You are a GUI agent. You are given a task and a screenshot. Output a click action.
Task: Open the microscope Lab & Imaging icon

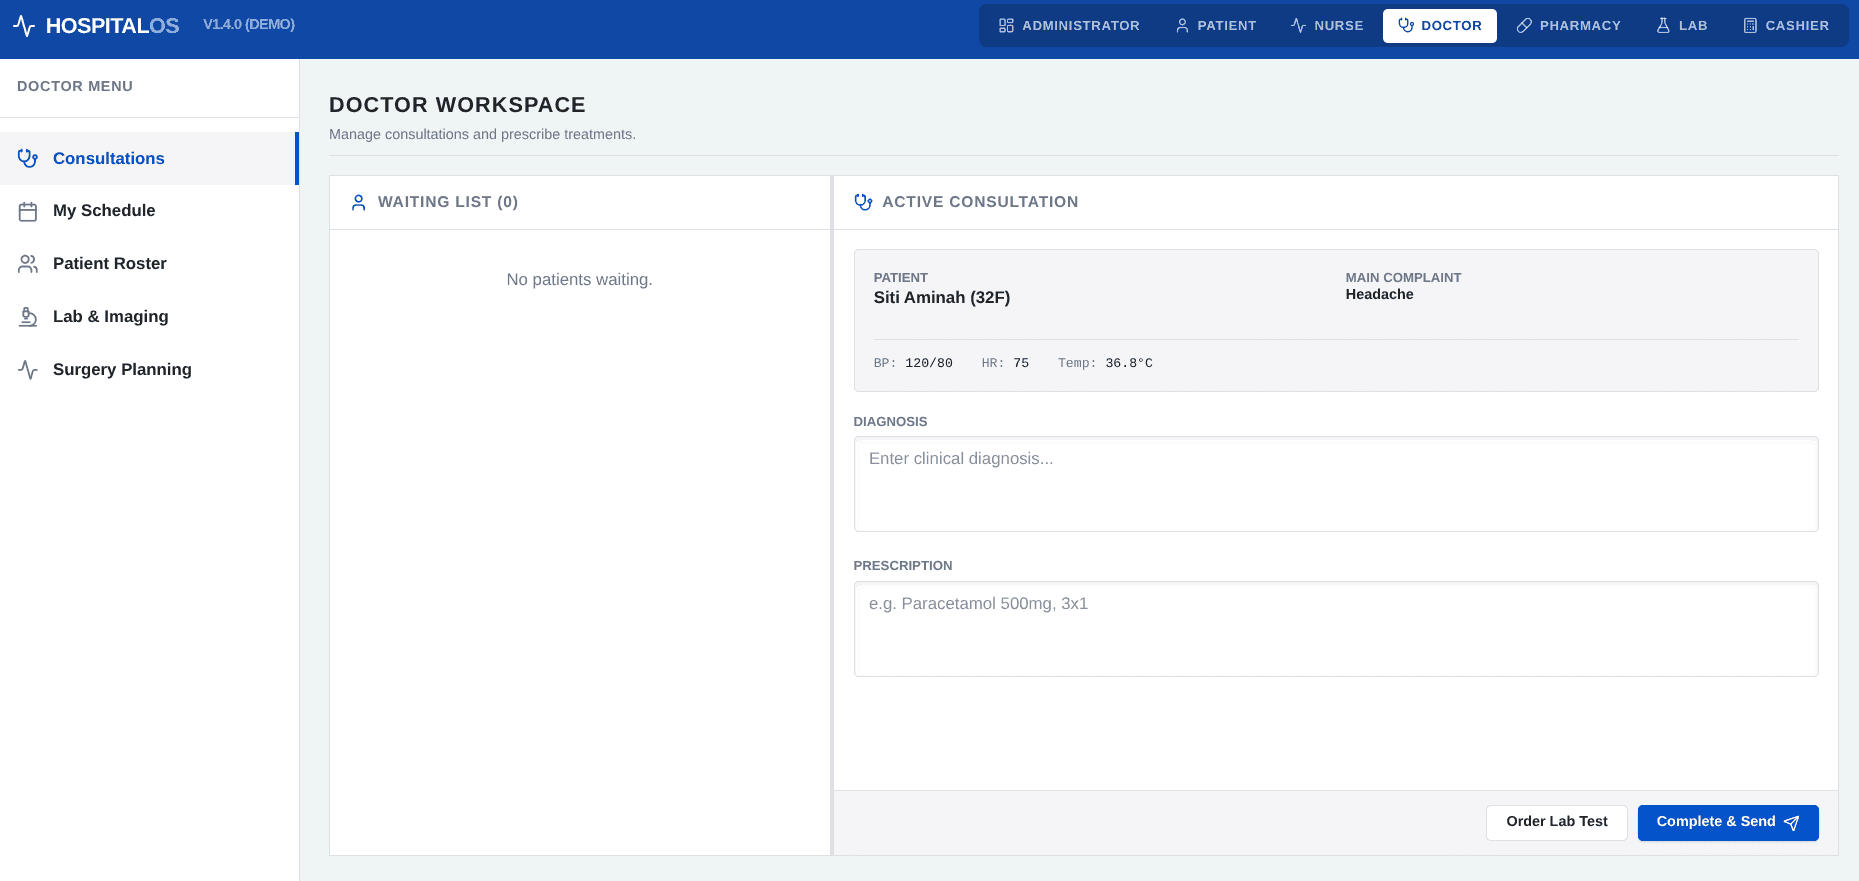coord(28,317)
